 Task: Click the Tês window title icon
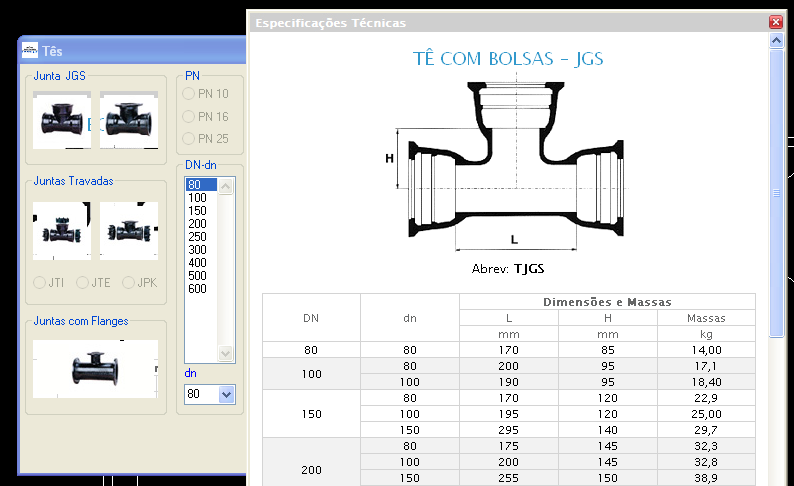(30, 50)
